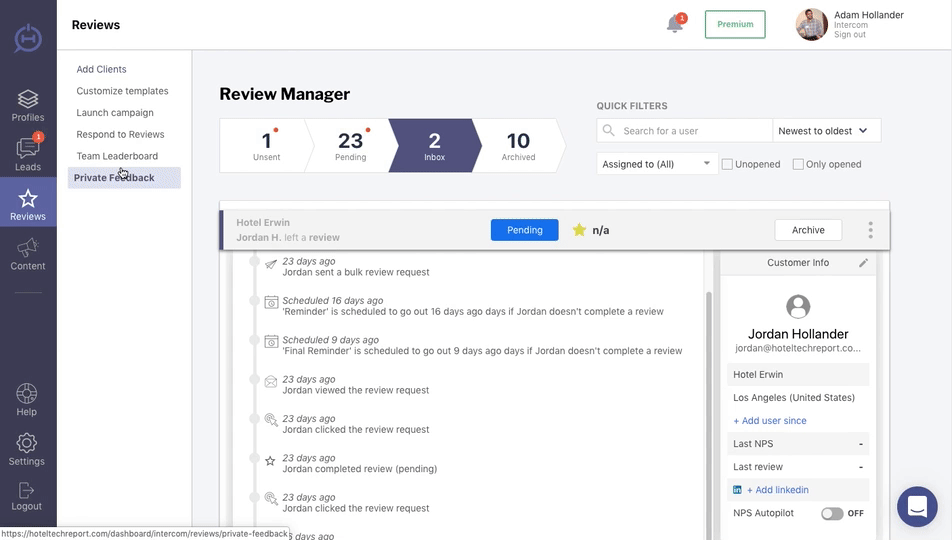This screenshot has height=540, width=952.
Task: Click calendar icon for Scheduled 16 days ago
Action: coord(271,302)
